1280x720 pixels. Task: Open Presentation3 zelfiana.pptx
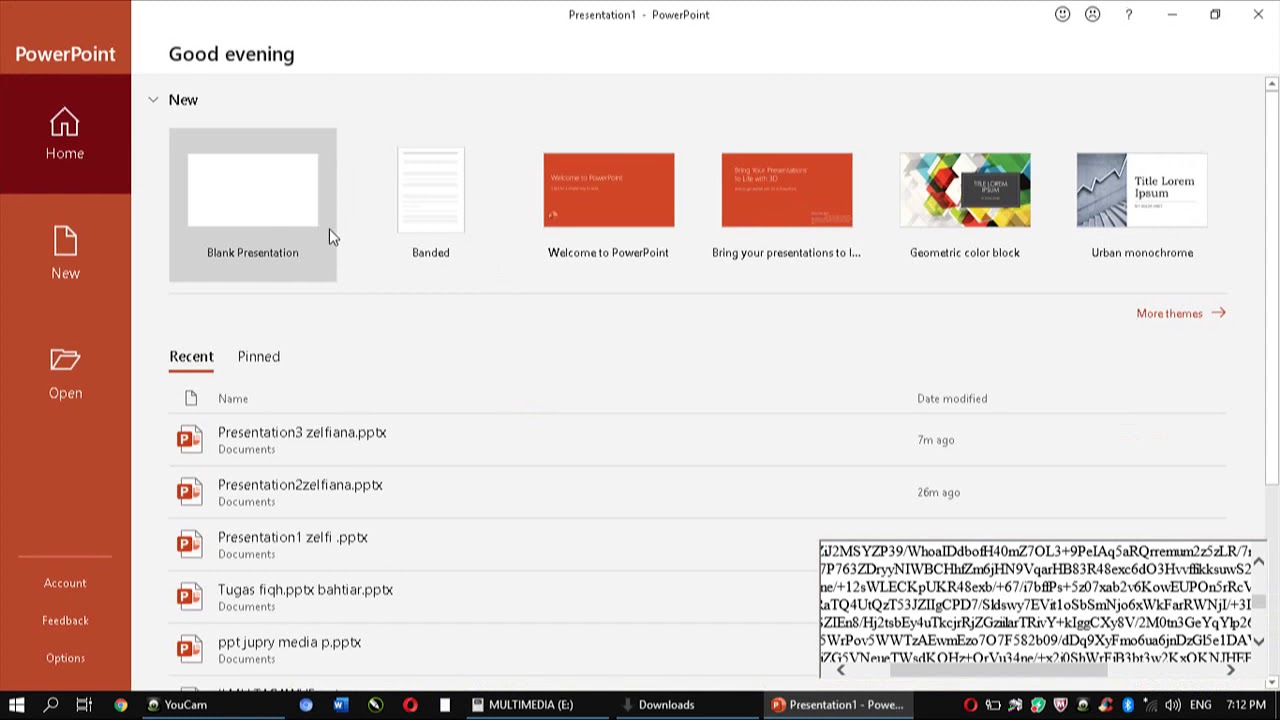click(302, 433)
